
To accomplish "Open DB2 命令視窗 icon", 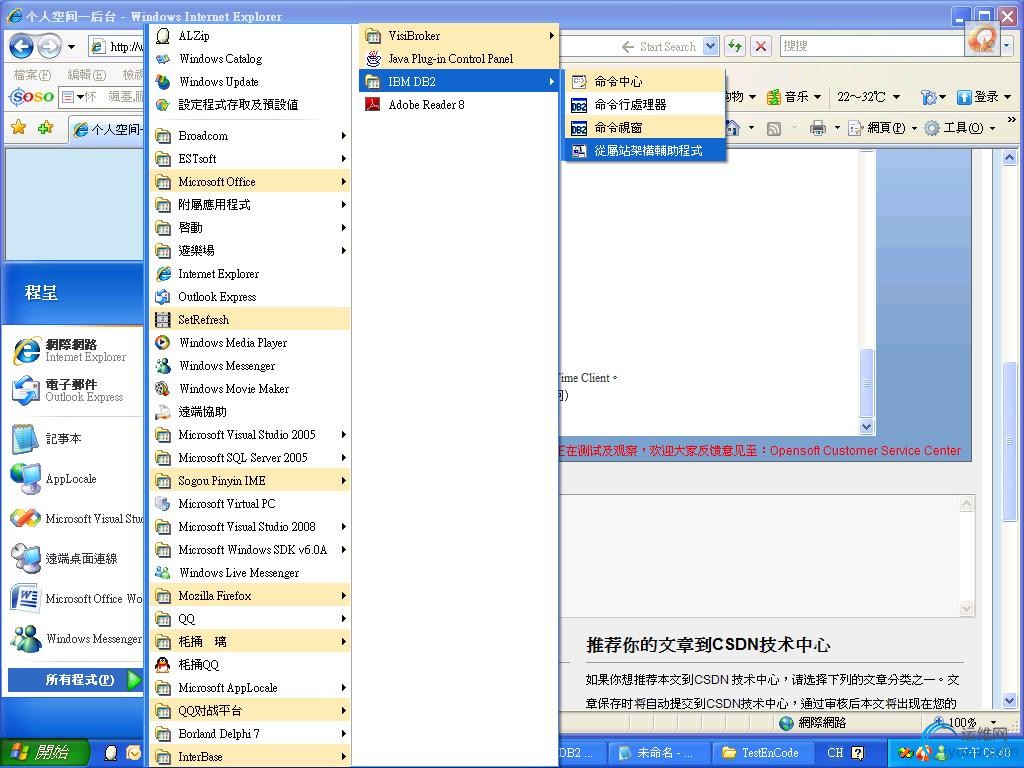I will tap(579, 127).
